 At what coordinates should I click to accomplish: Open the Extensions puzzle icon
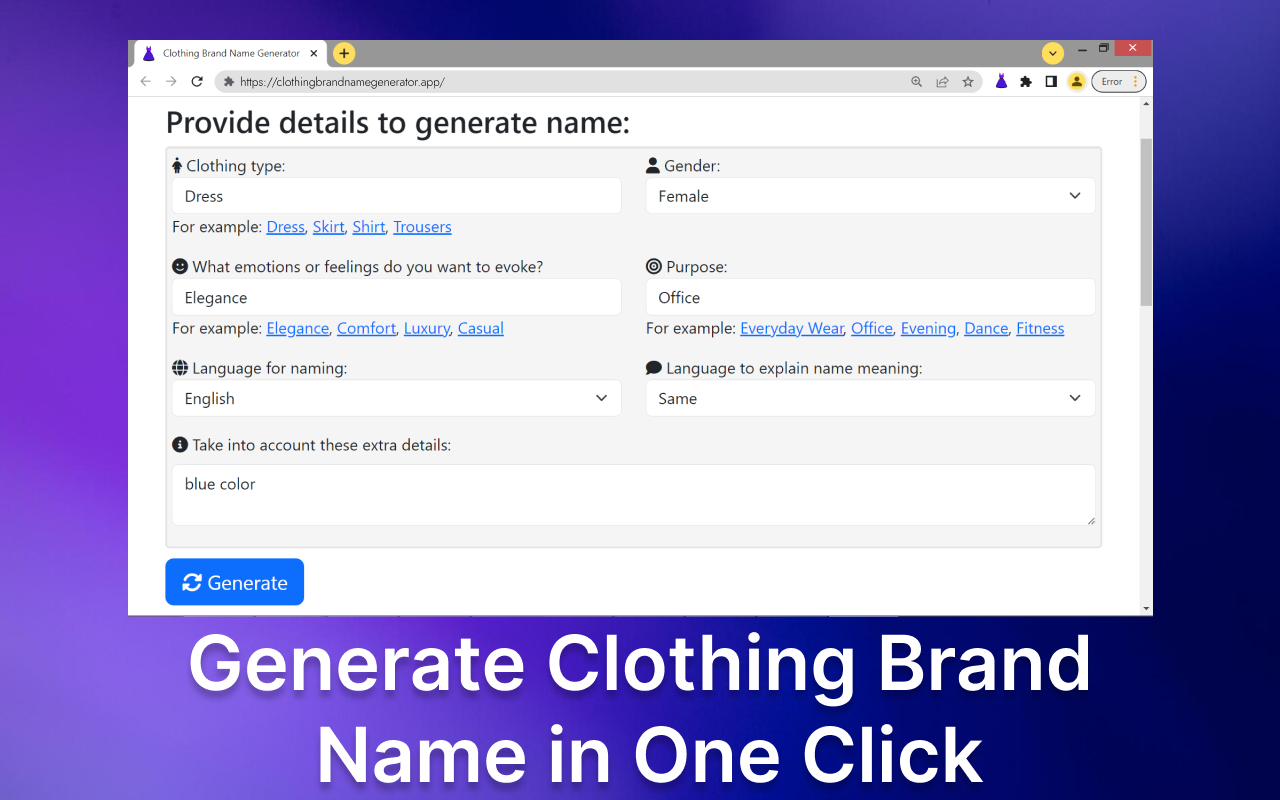(x=1026, y=82)
